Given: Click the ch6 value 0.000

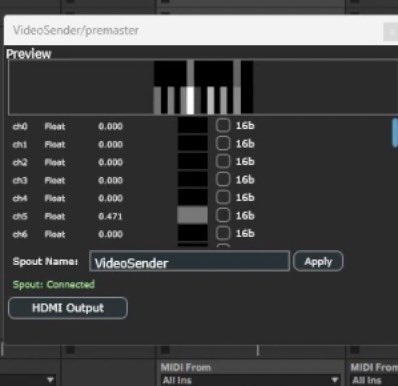Looking at the screenshot, I should [x=110, y=234].
